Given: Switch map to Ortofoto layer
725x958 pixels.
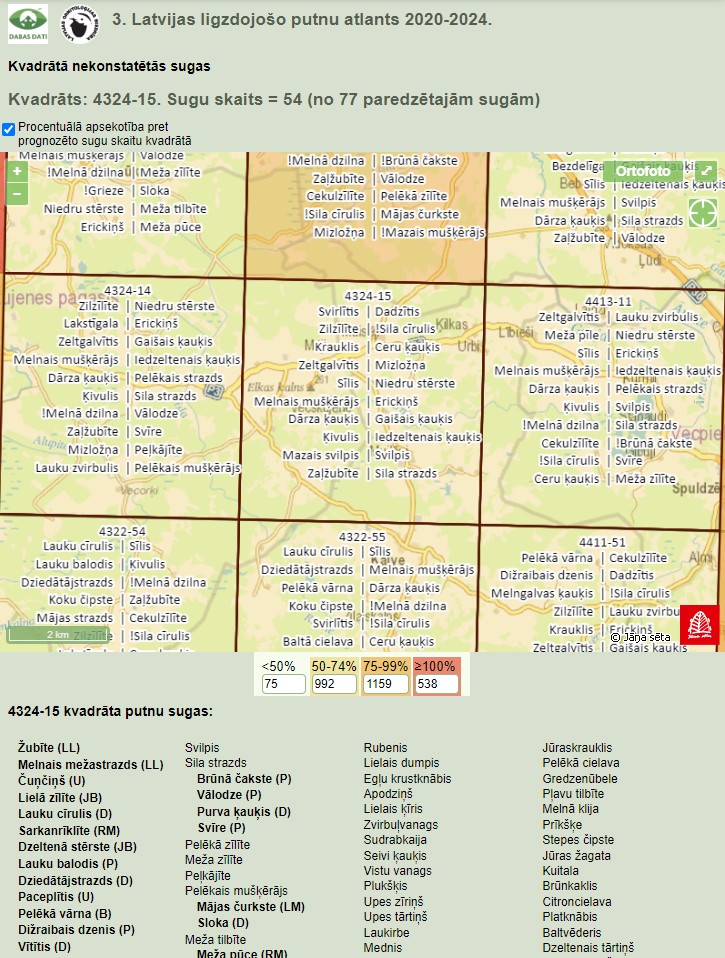Looking at the screenshot, I should (643, 171).
